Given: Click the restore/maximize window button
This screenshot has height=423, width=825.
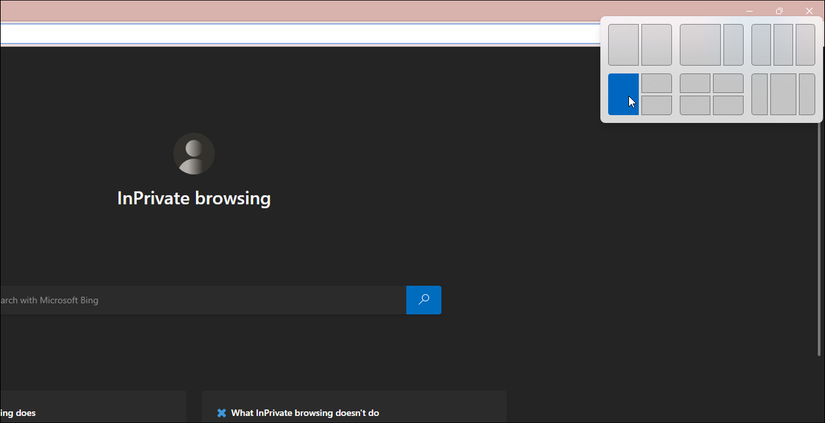Looking at the screenshot, I should click(779, 11).
